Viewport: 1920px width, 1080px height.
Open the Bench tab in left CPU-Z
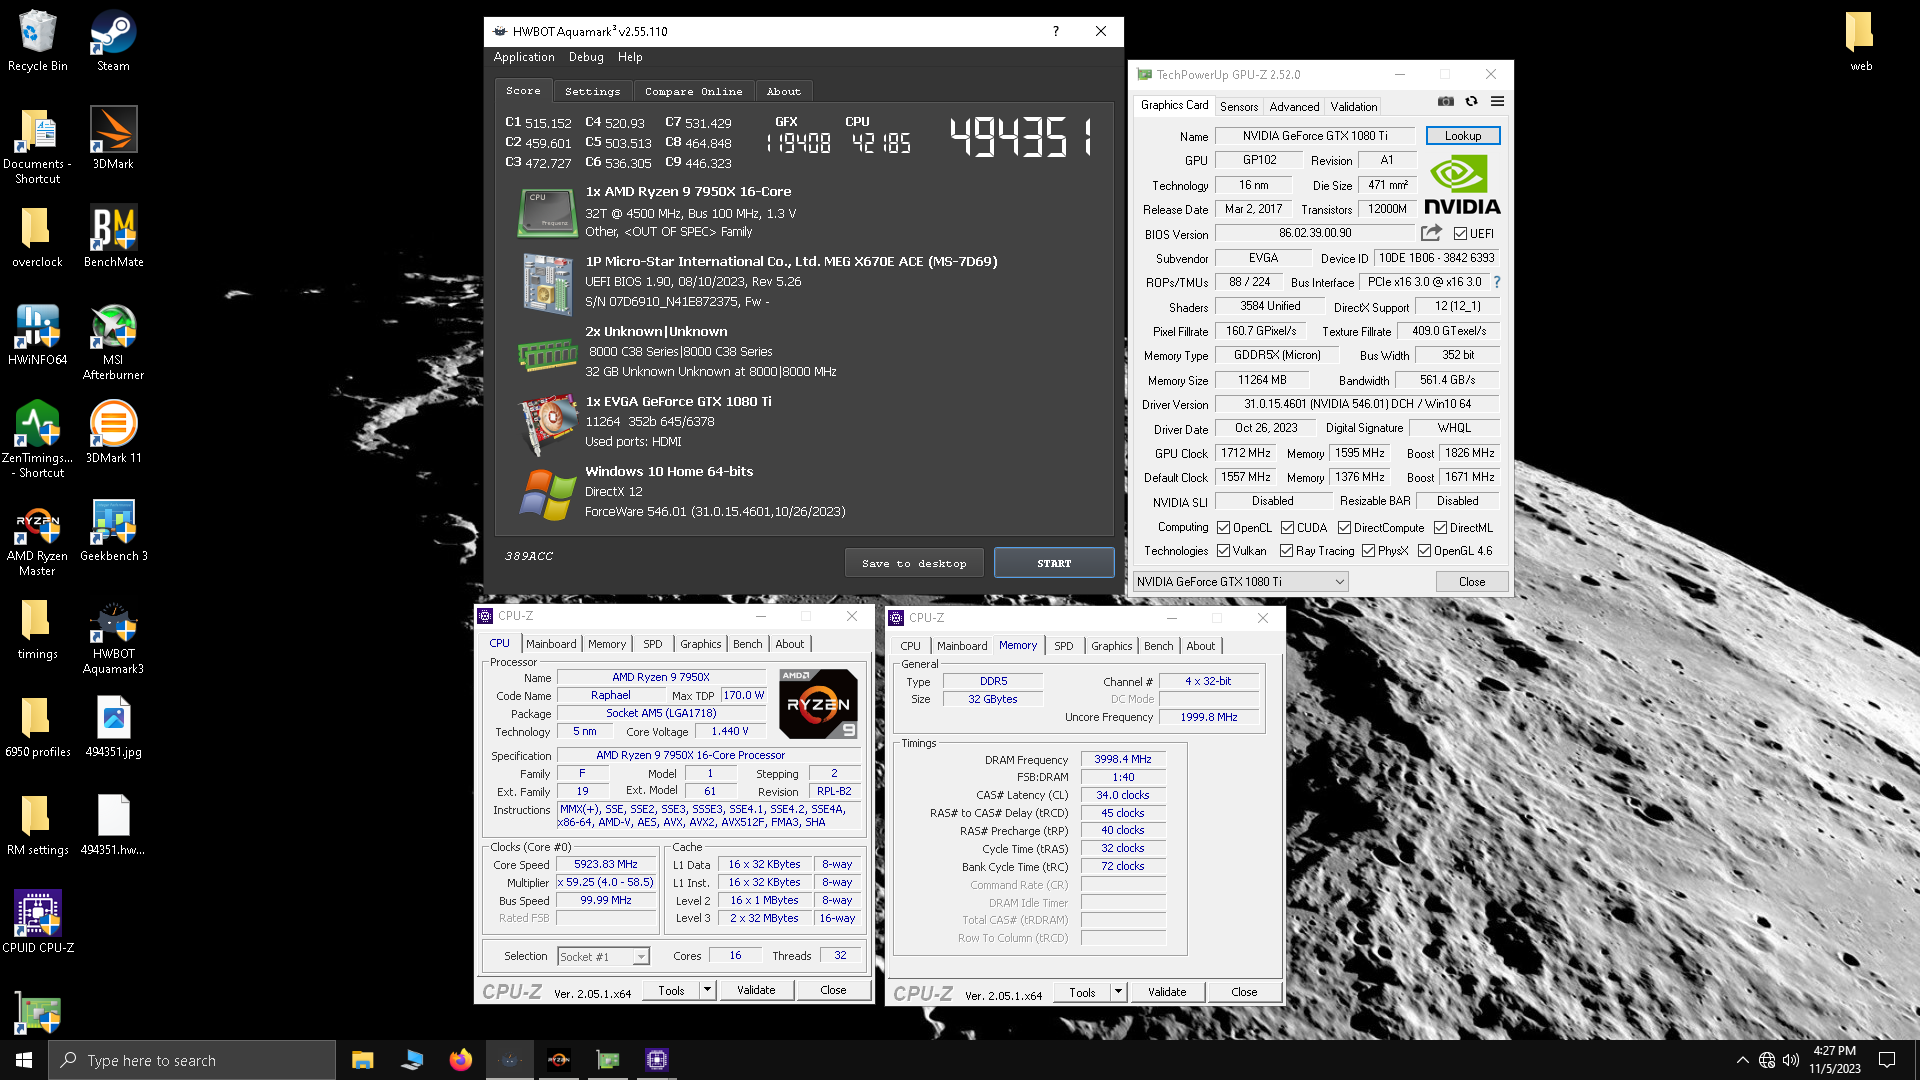747,644
